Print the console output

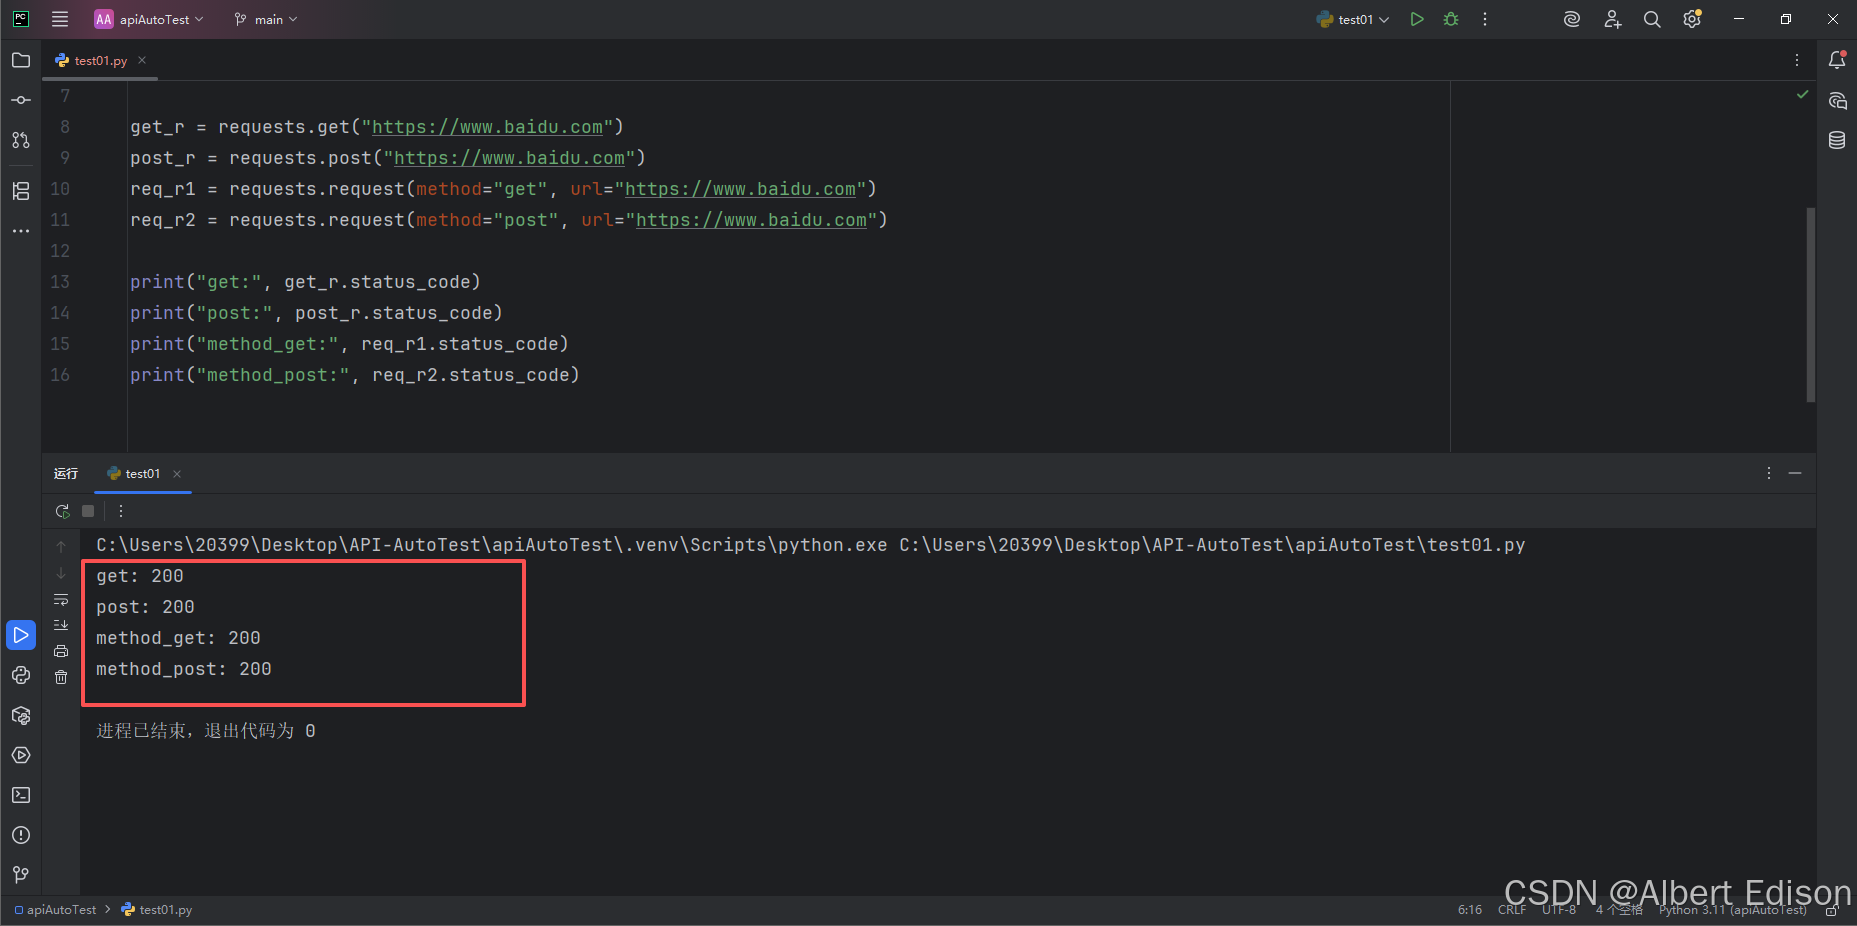point(61,651)
